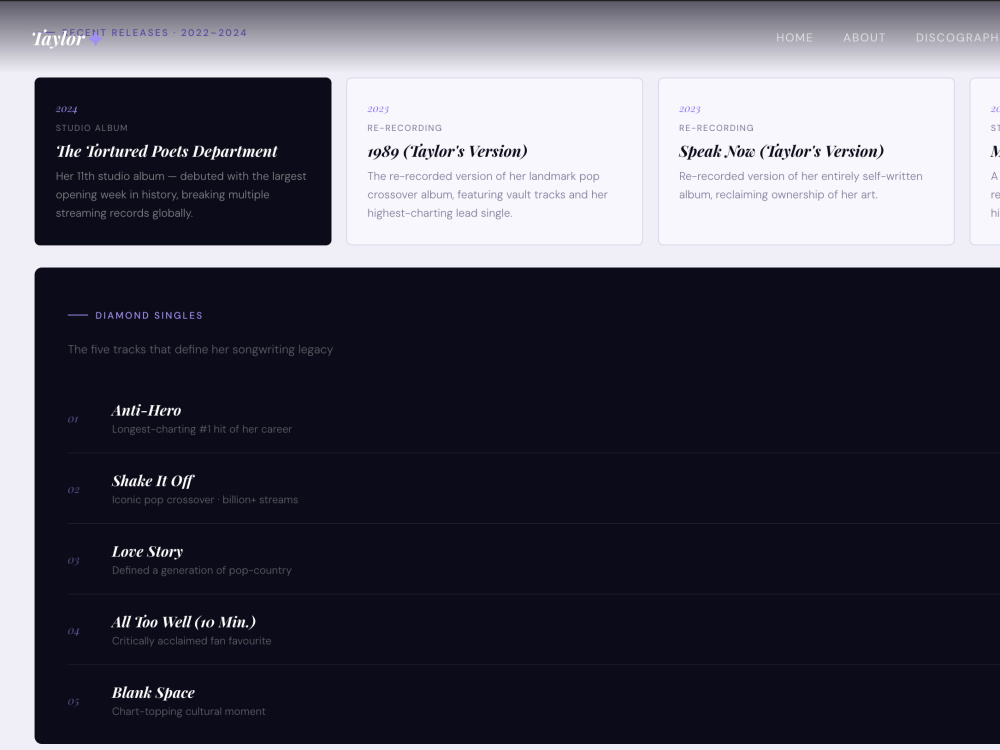The width and height of the screenshot is (1000, 750).
Task: Click the Taylor logo in header
Action: [x=67, y=39]
